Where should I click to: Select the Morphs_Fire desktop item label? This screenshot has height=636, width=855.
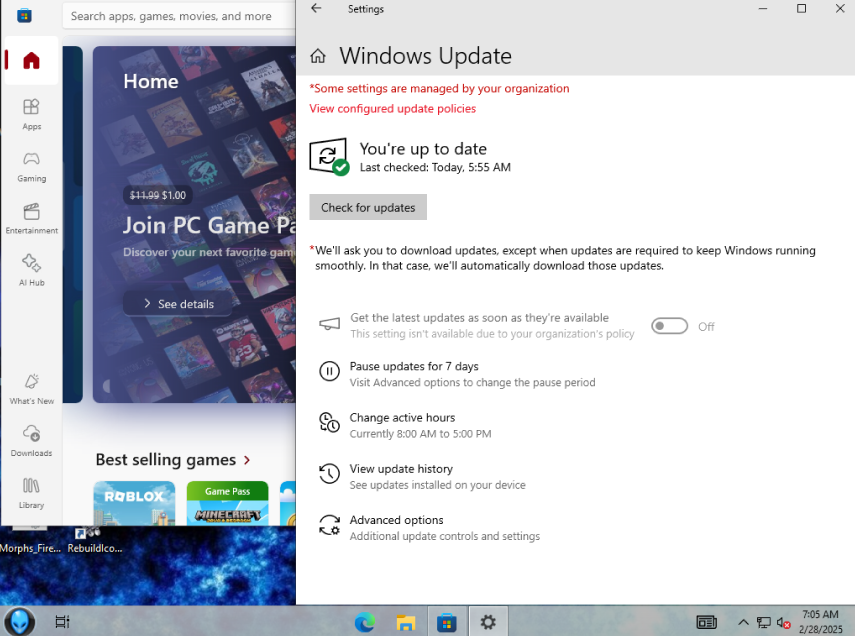(31, 548)
